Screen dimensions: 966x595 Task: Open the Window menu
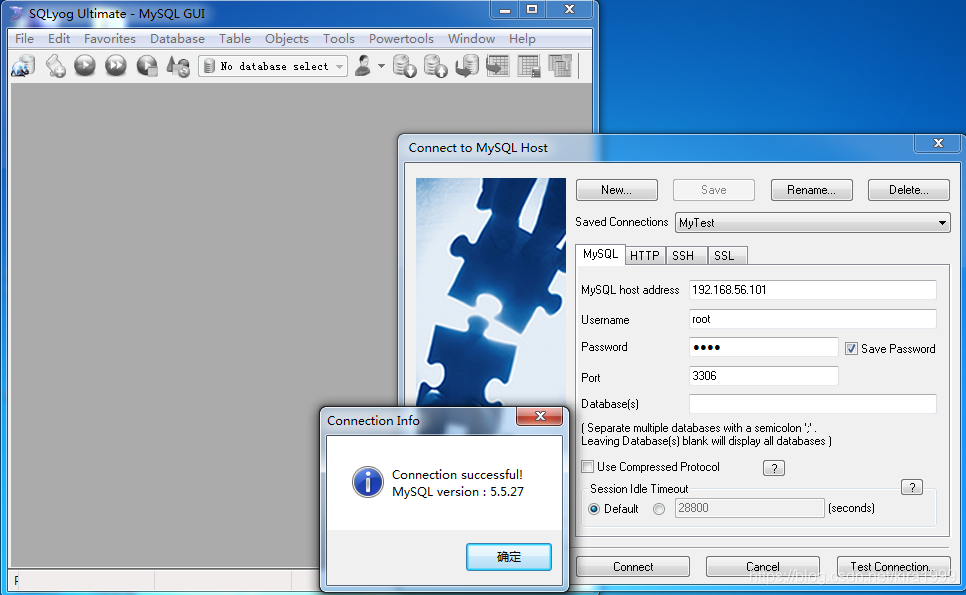point(471,39)
